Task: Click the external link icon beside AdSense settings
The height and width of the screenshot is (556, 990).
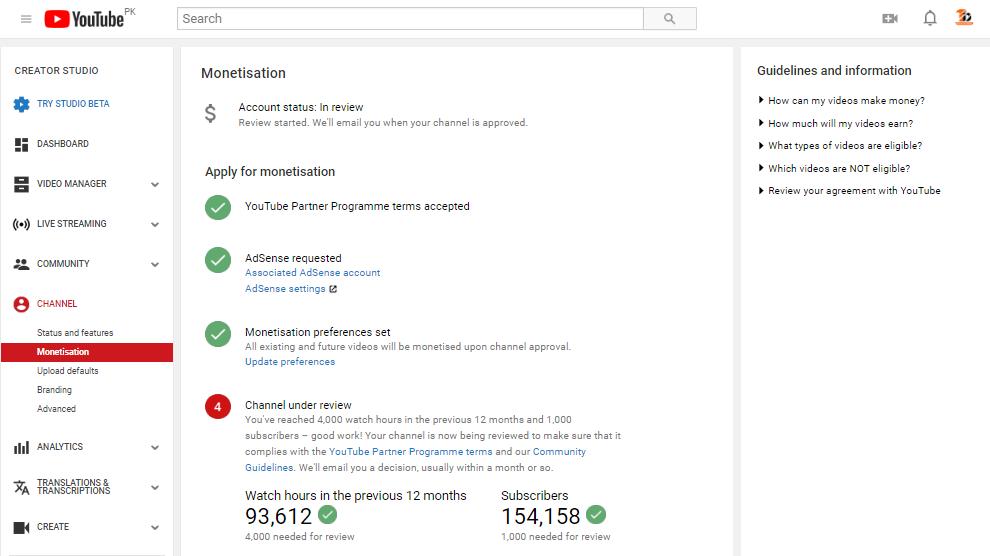Action: (x=333, y=289)
